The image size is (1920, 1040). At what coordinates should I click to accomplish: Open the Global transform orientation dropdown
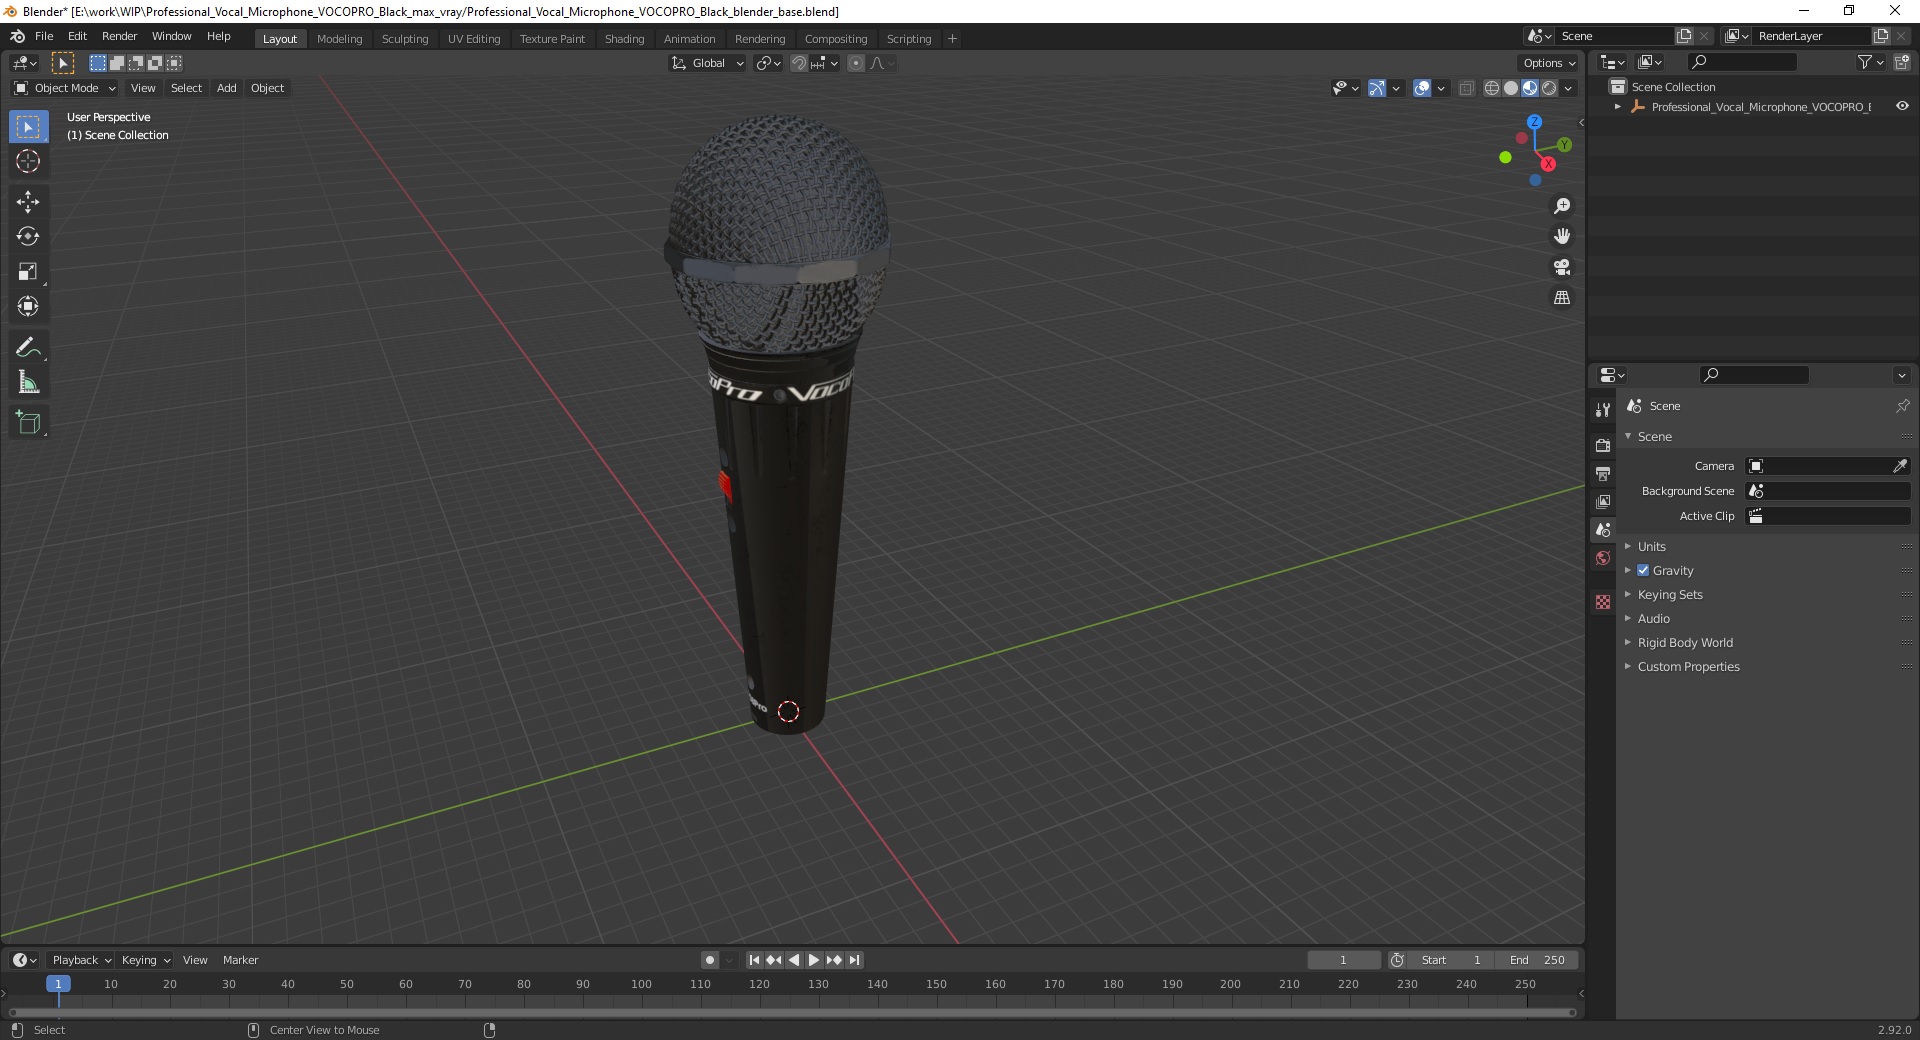pyautogui.click(x=708, y=63)
